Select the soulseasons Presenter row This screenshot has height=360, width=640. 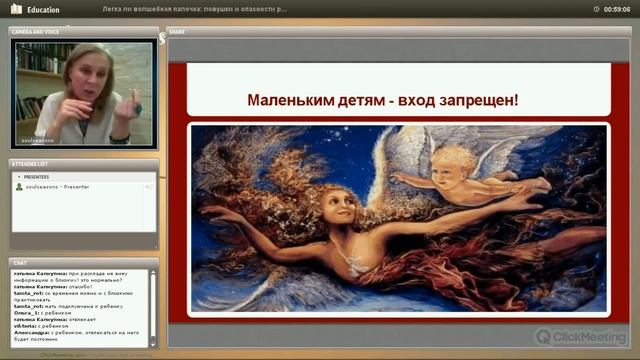(84, 187)
